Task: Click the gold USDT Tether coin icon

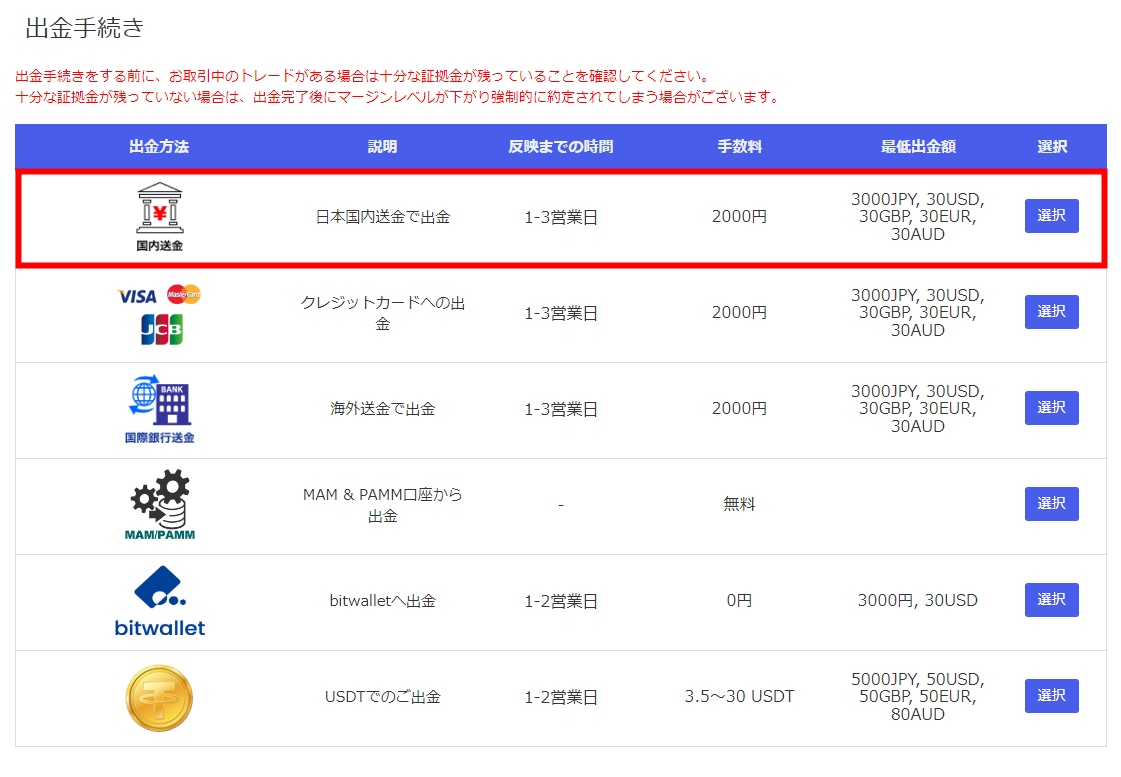Action: [x=159, y=698]
